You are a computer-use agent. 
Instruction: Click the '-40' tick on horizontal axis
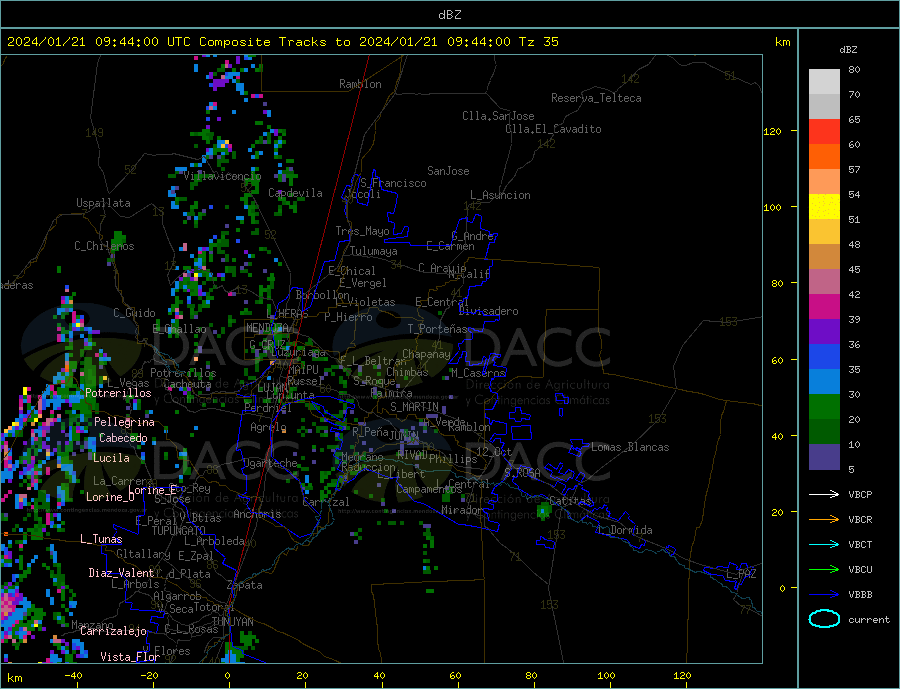coord(73,676)
